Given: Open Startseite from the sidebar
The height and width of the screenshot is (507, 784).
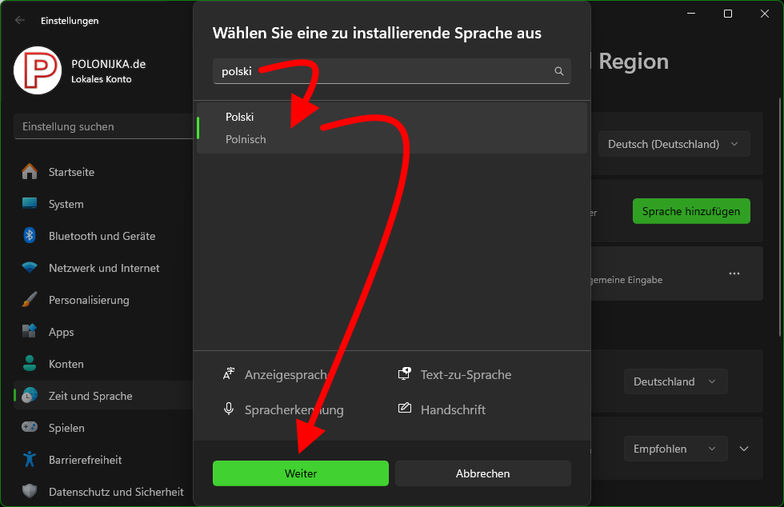Looking at the screenshot, I should click(71, 172).
